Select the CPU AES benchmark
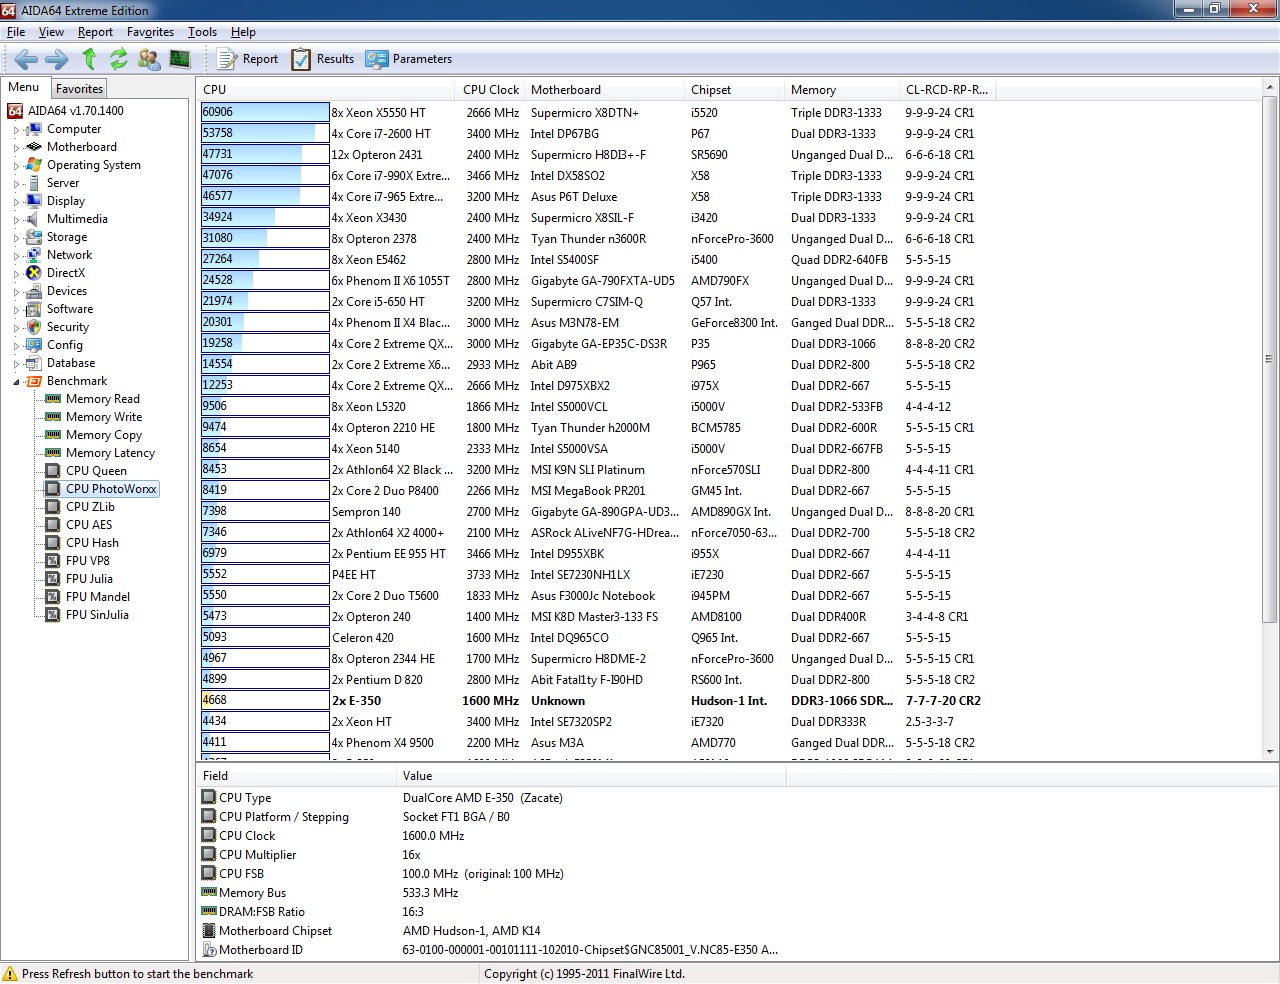The image size is (1280, 984). point(89,525)
